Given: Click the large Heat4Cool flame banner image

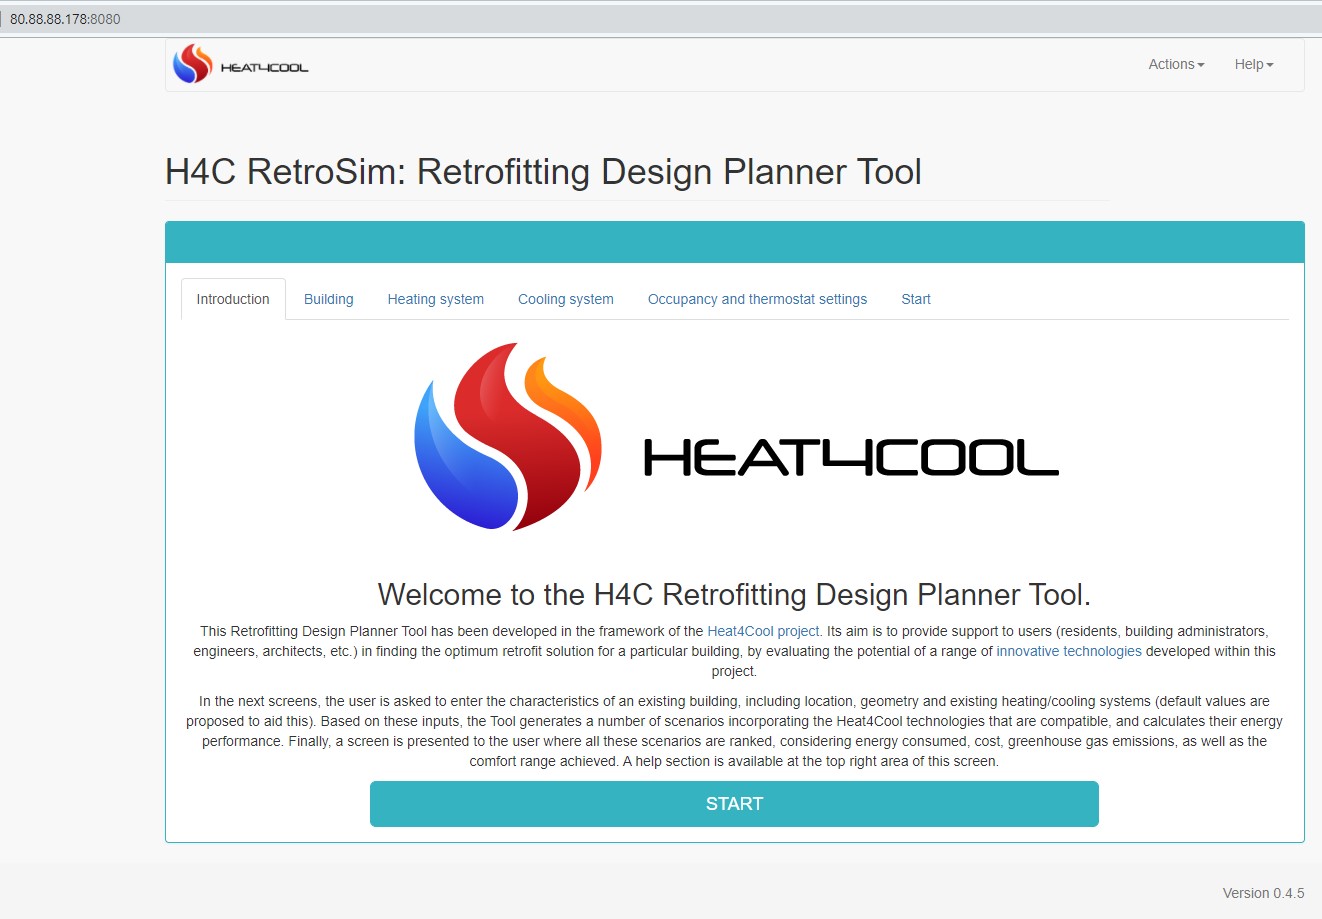Looking at the screenshot, I should (x=735, y=438).
